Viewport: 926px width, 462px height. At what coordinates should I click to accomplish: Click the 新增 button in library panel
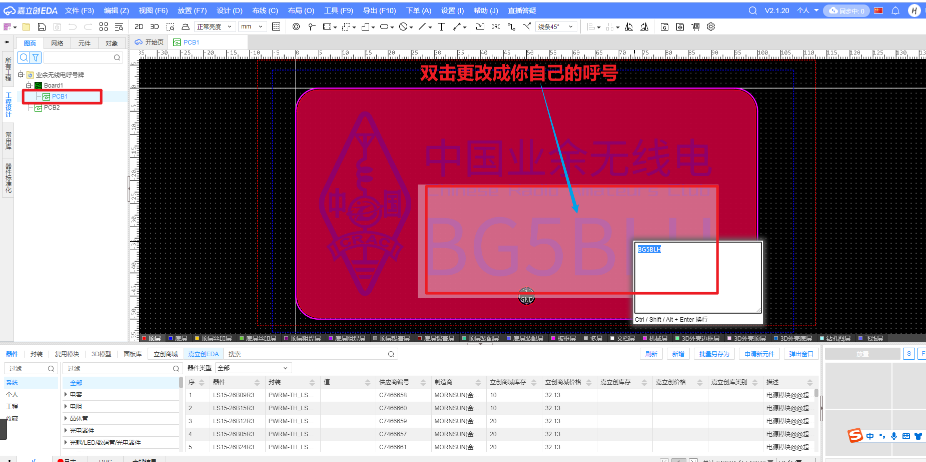[x=676, y=354]
